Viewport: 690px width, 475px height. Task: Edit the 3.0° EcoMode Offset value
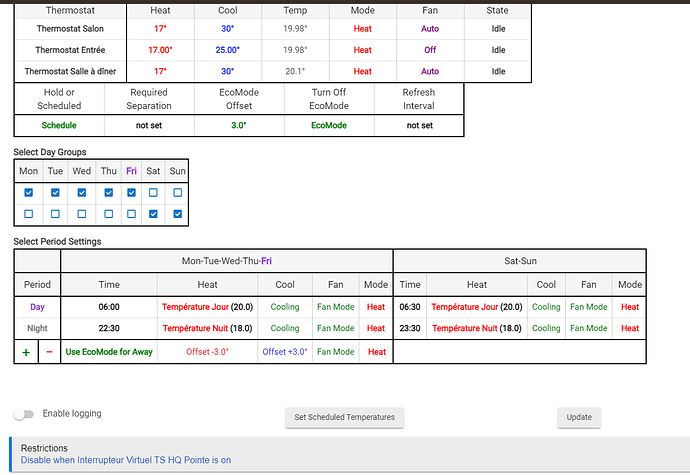tap(239, 126)
